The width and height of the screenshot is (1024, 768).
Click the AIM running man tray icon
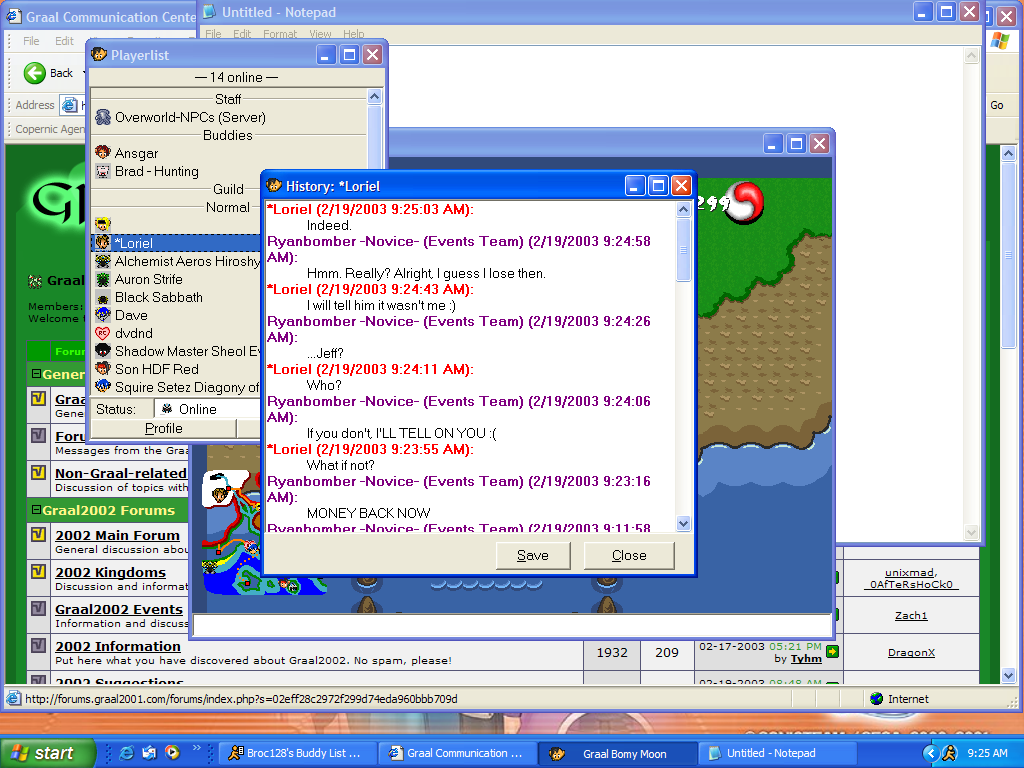[949, 753]
